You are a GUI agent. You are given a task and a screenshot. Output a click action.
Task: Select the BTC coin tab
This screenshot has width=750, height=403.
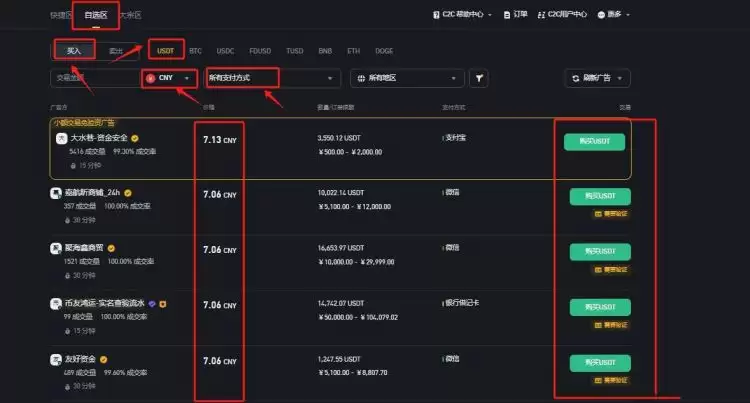pyautogui.click(x=195, y=51)
